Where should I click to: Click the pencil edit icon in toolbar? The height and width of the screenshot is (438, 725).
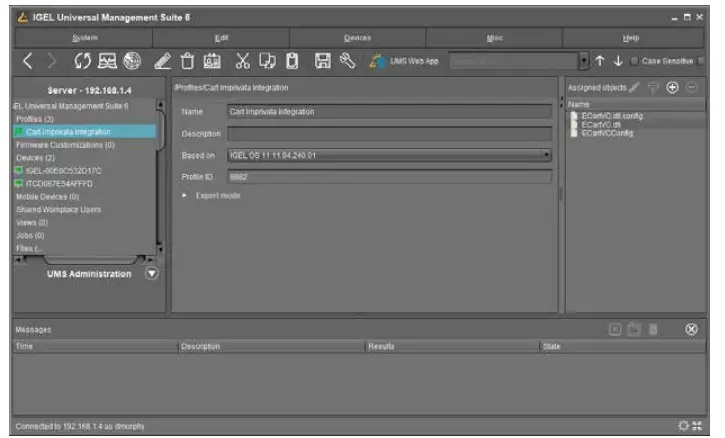click(162, 61)
